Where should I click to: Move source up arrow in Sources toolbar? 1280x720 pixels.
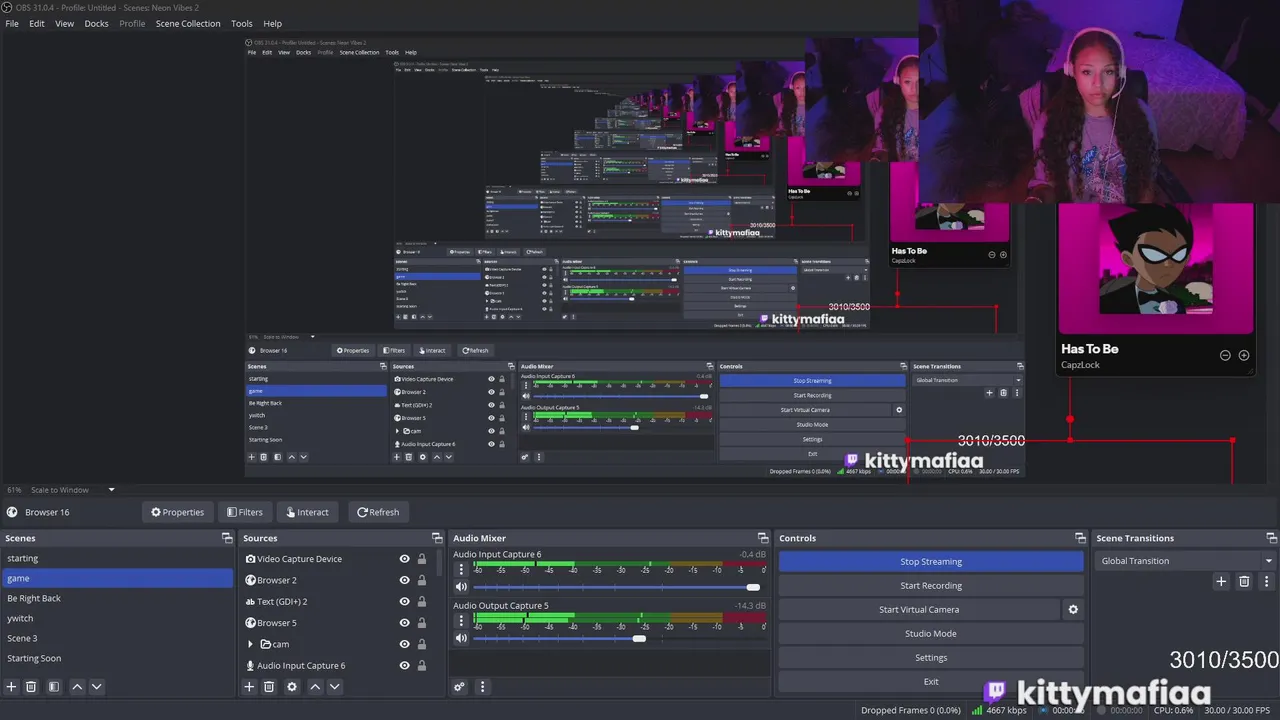click(x=315, y=687)
